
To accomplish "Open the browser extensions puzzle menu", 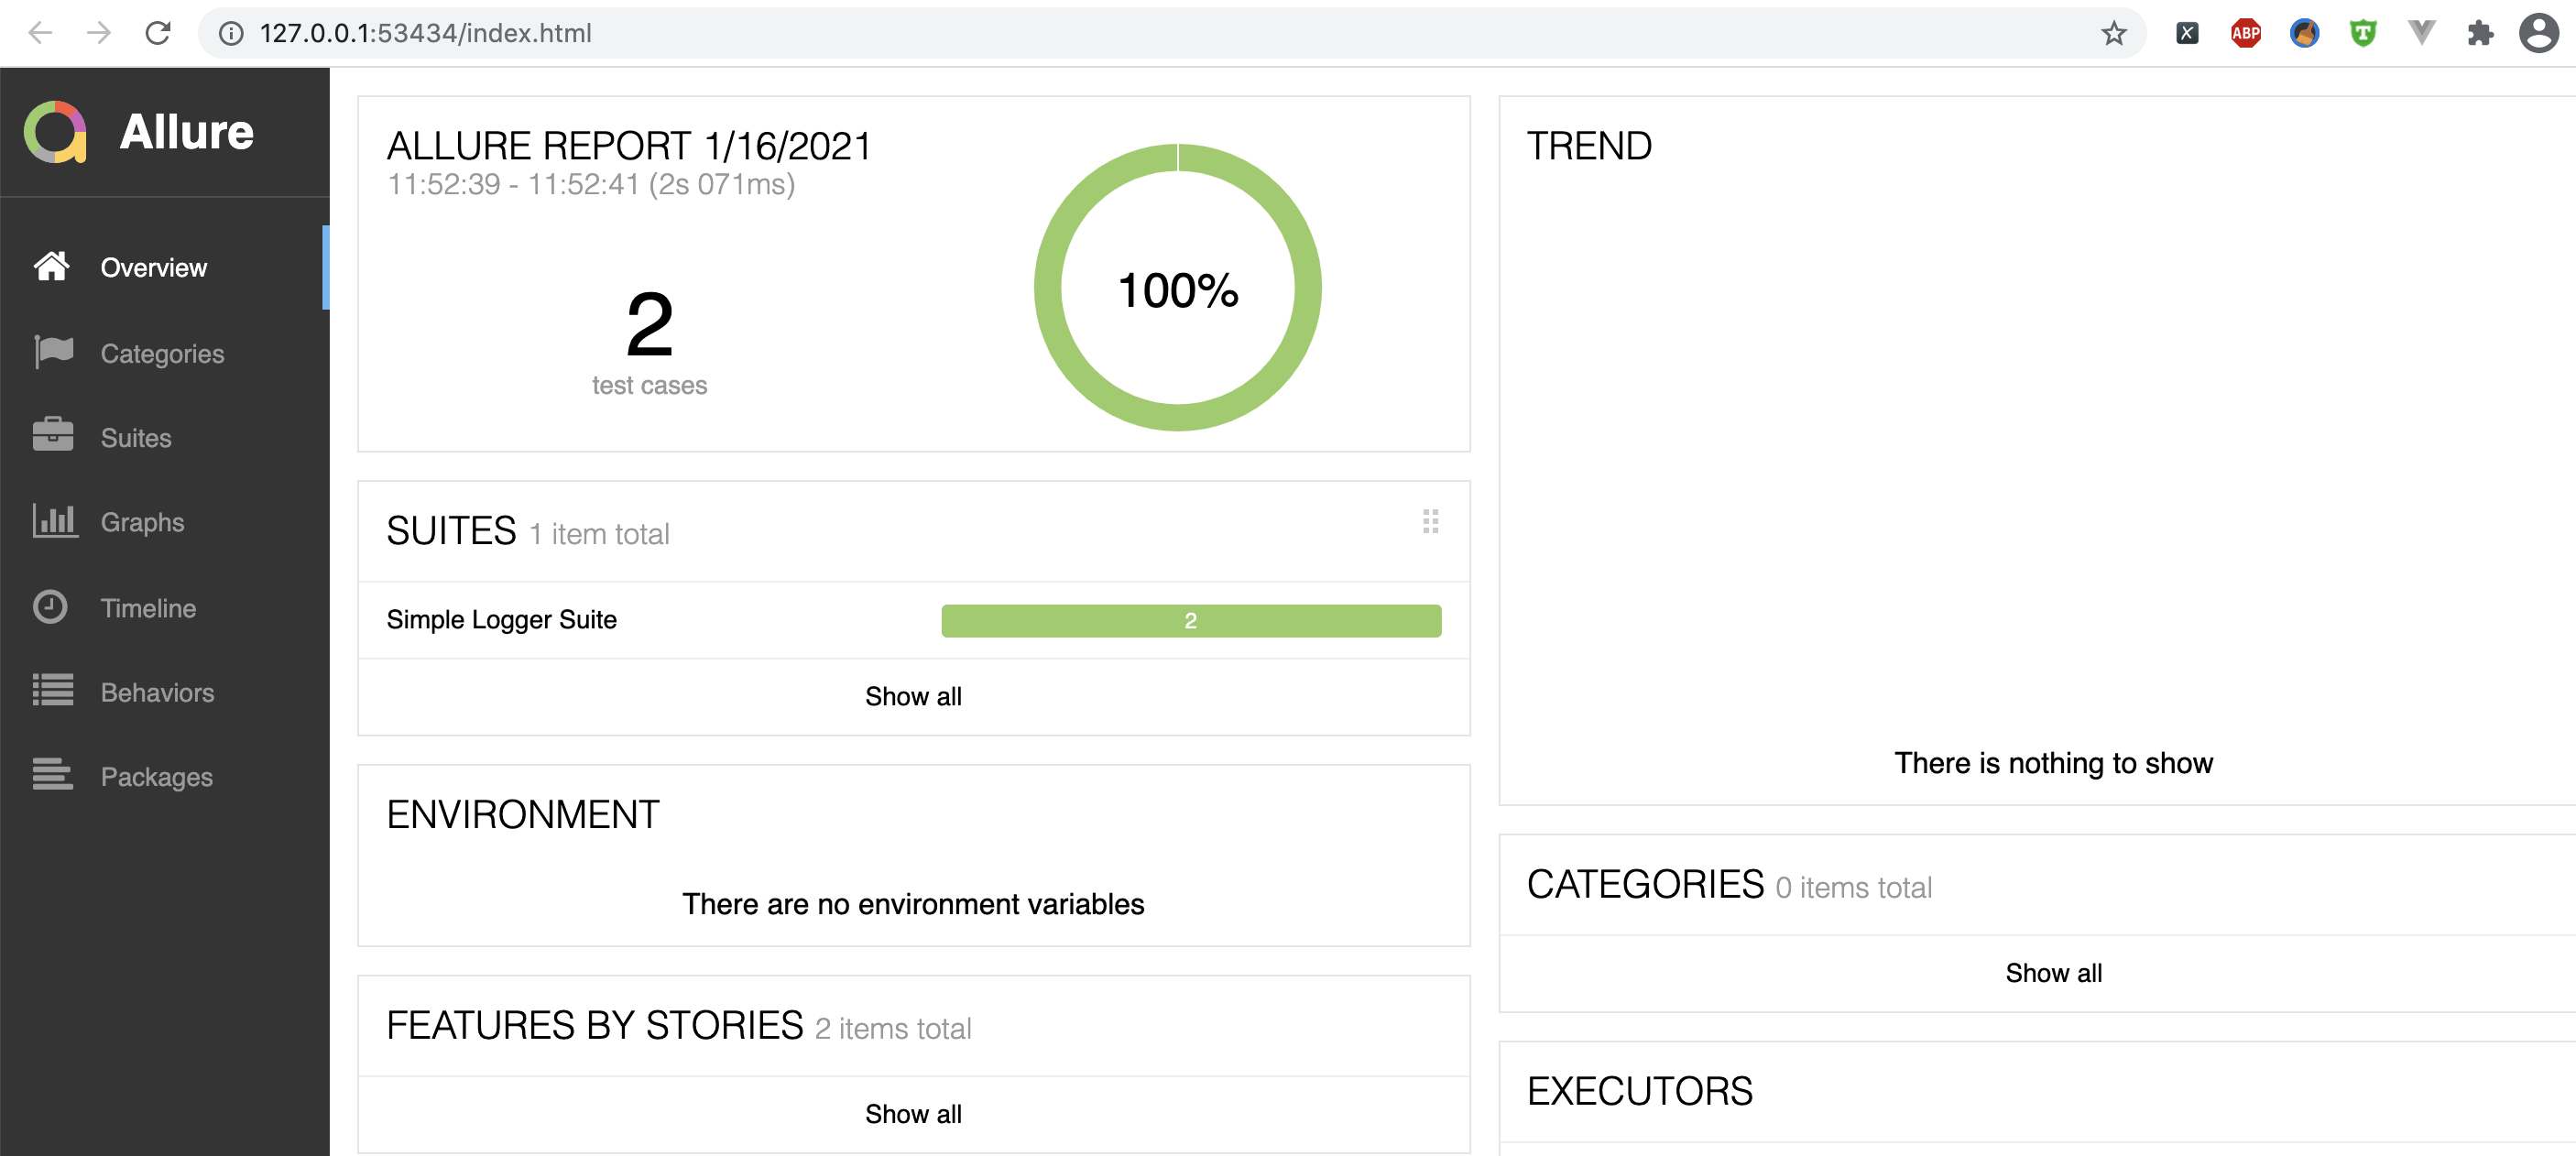I will pyautogui.click(x=2480, y=33).
